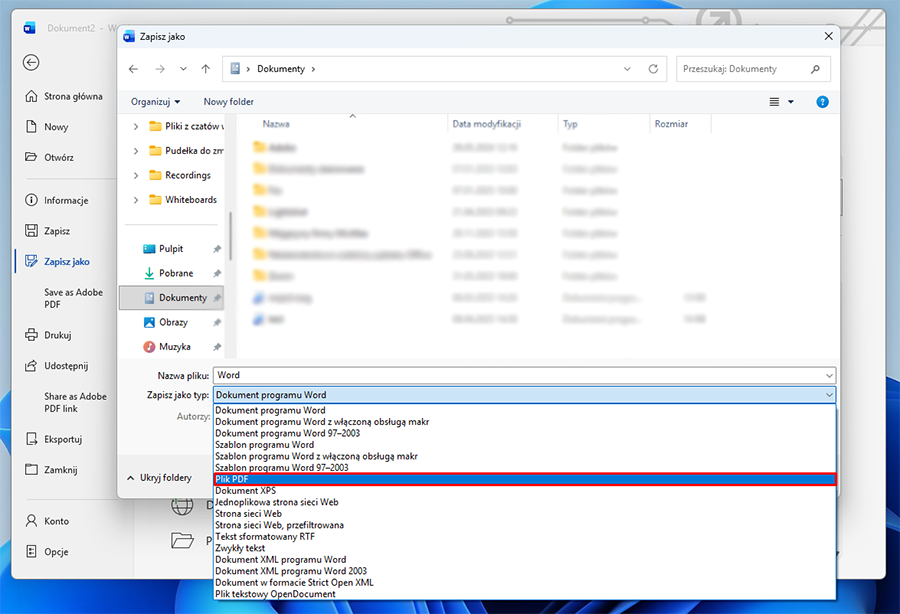Expand the Whiteboards folder node
This screenshot has width=900, height=614.
coord(136,200)
